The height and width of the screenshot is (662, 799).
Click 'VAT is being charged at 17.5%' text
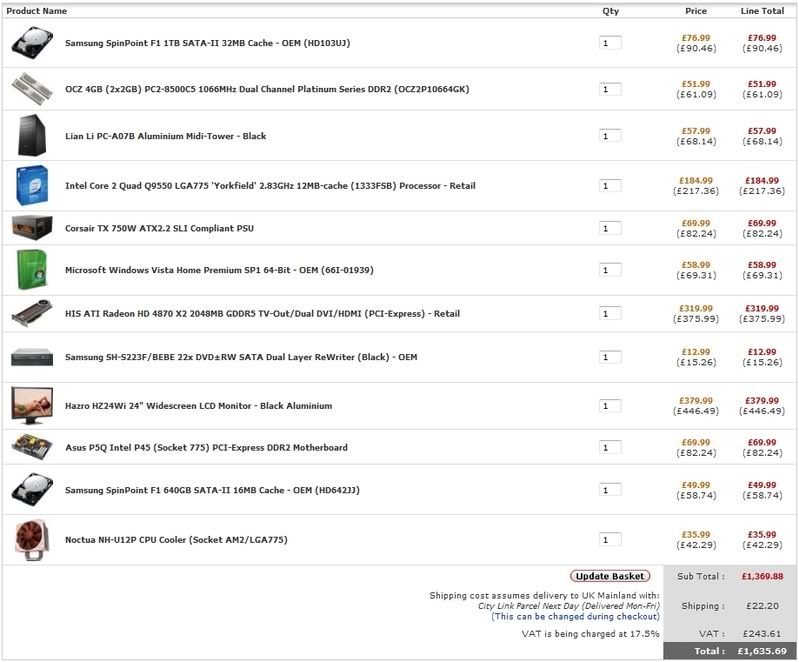click(x=590, y=633)
